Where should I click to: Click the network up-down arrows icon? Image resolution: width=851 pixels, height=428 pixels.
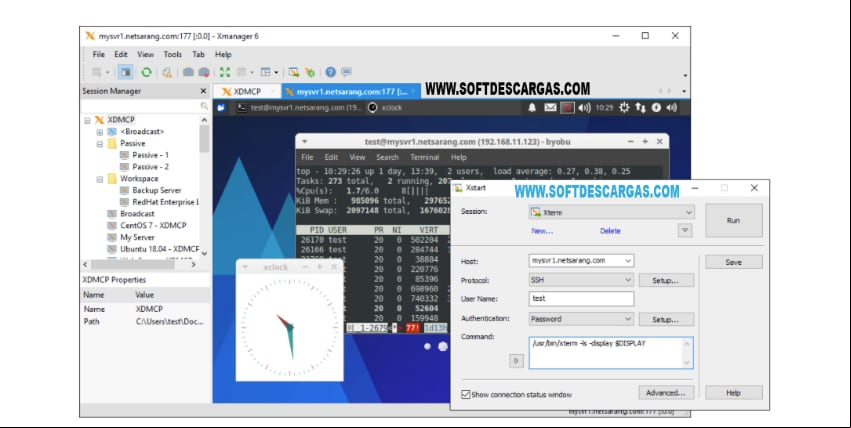tap(640, 107)
